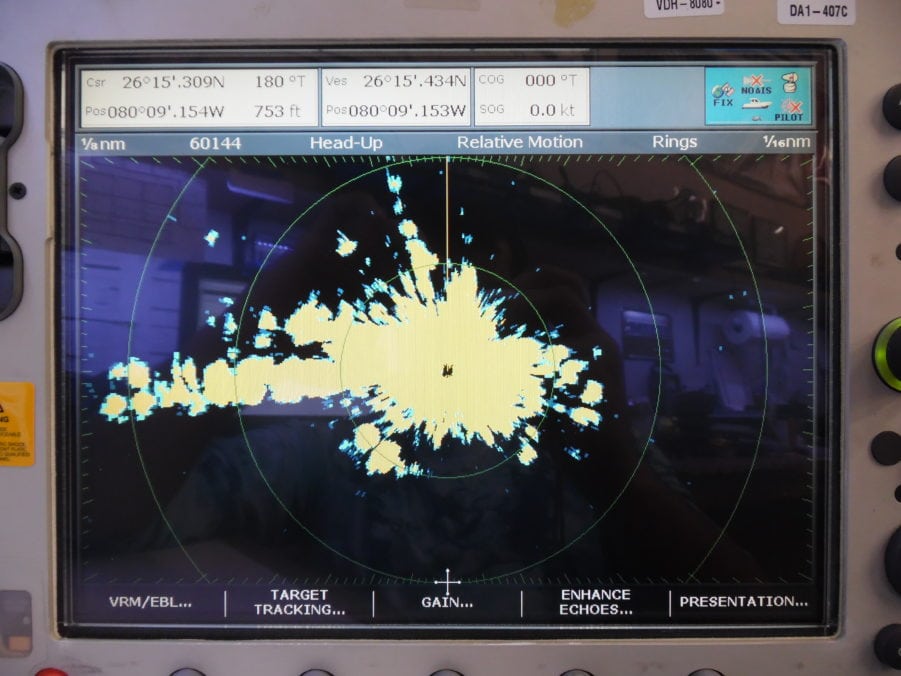Tap the SOG label
Image resolution: width=901 pixels, height=676 pixels.
pyautogui.click(x=491, y=109)
